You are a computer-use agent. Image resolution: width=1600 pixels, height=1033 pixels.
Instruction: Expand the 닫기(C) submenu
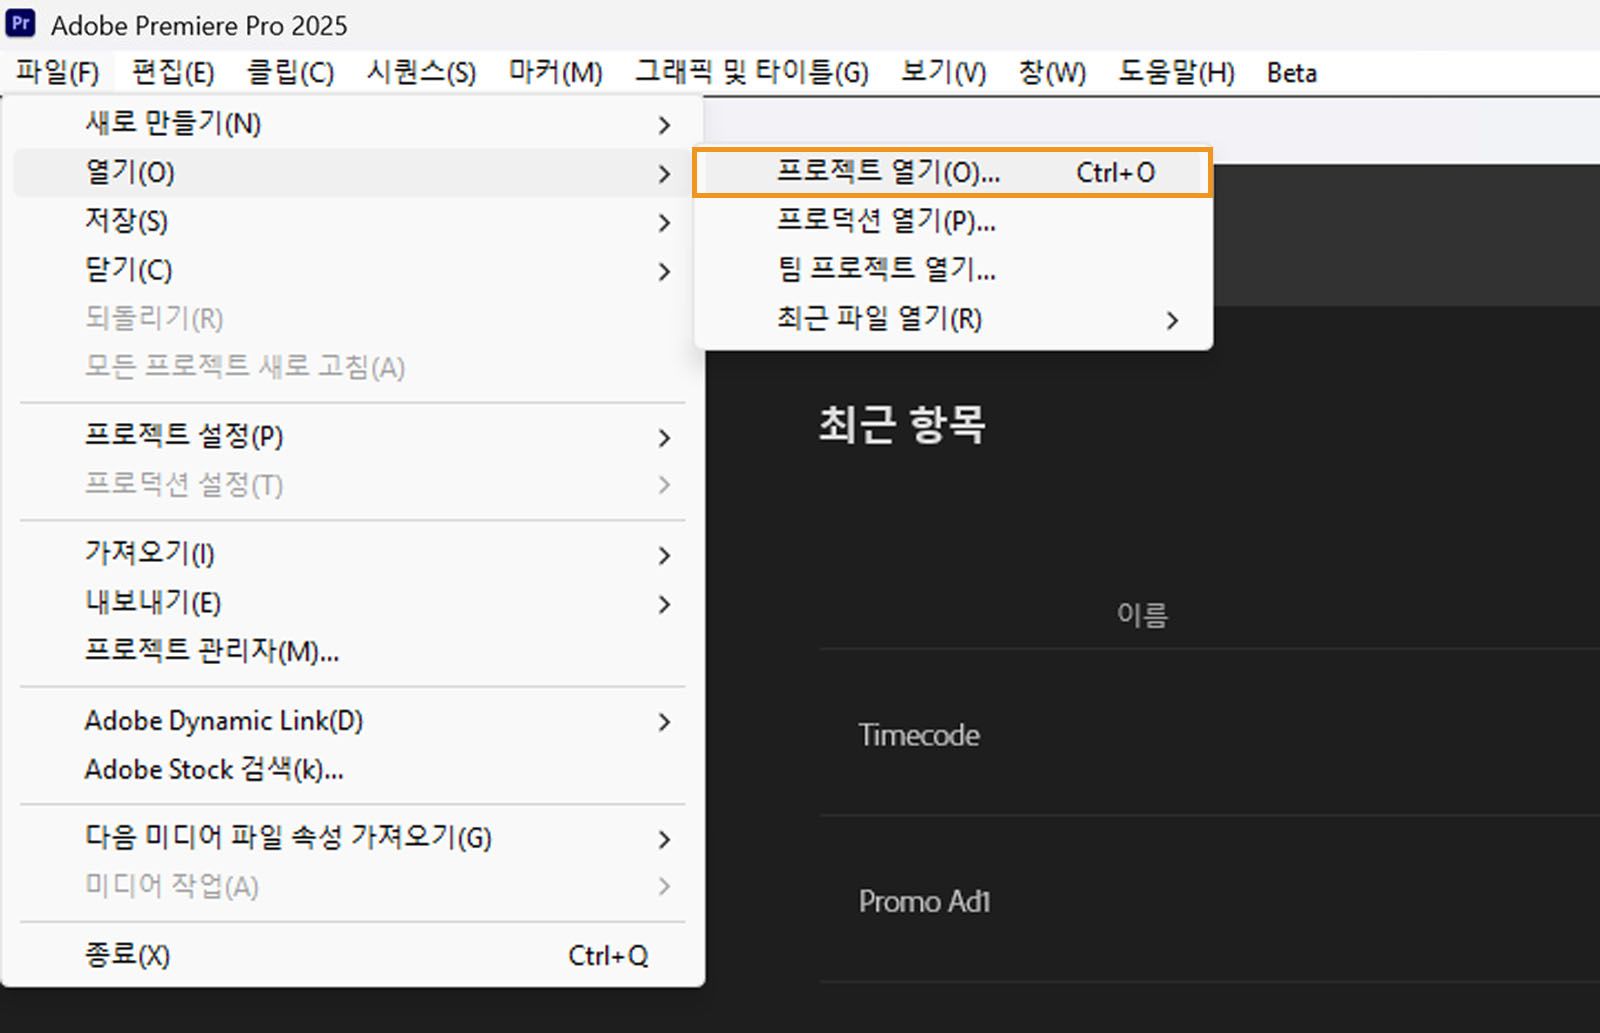point(349,271)
